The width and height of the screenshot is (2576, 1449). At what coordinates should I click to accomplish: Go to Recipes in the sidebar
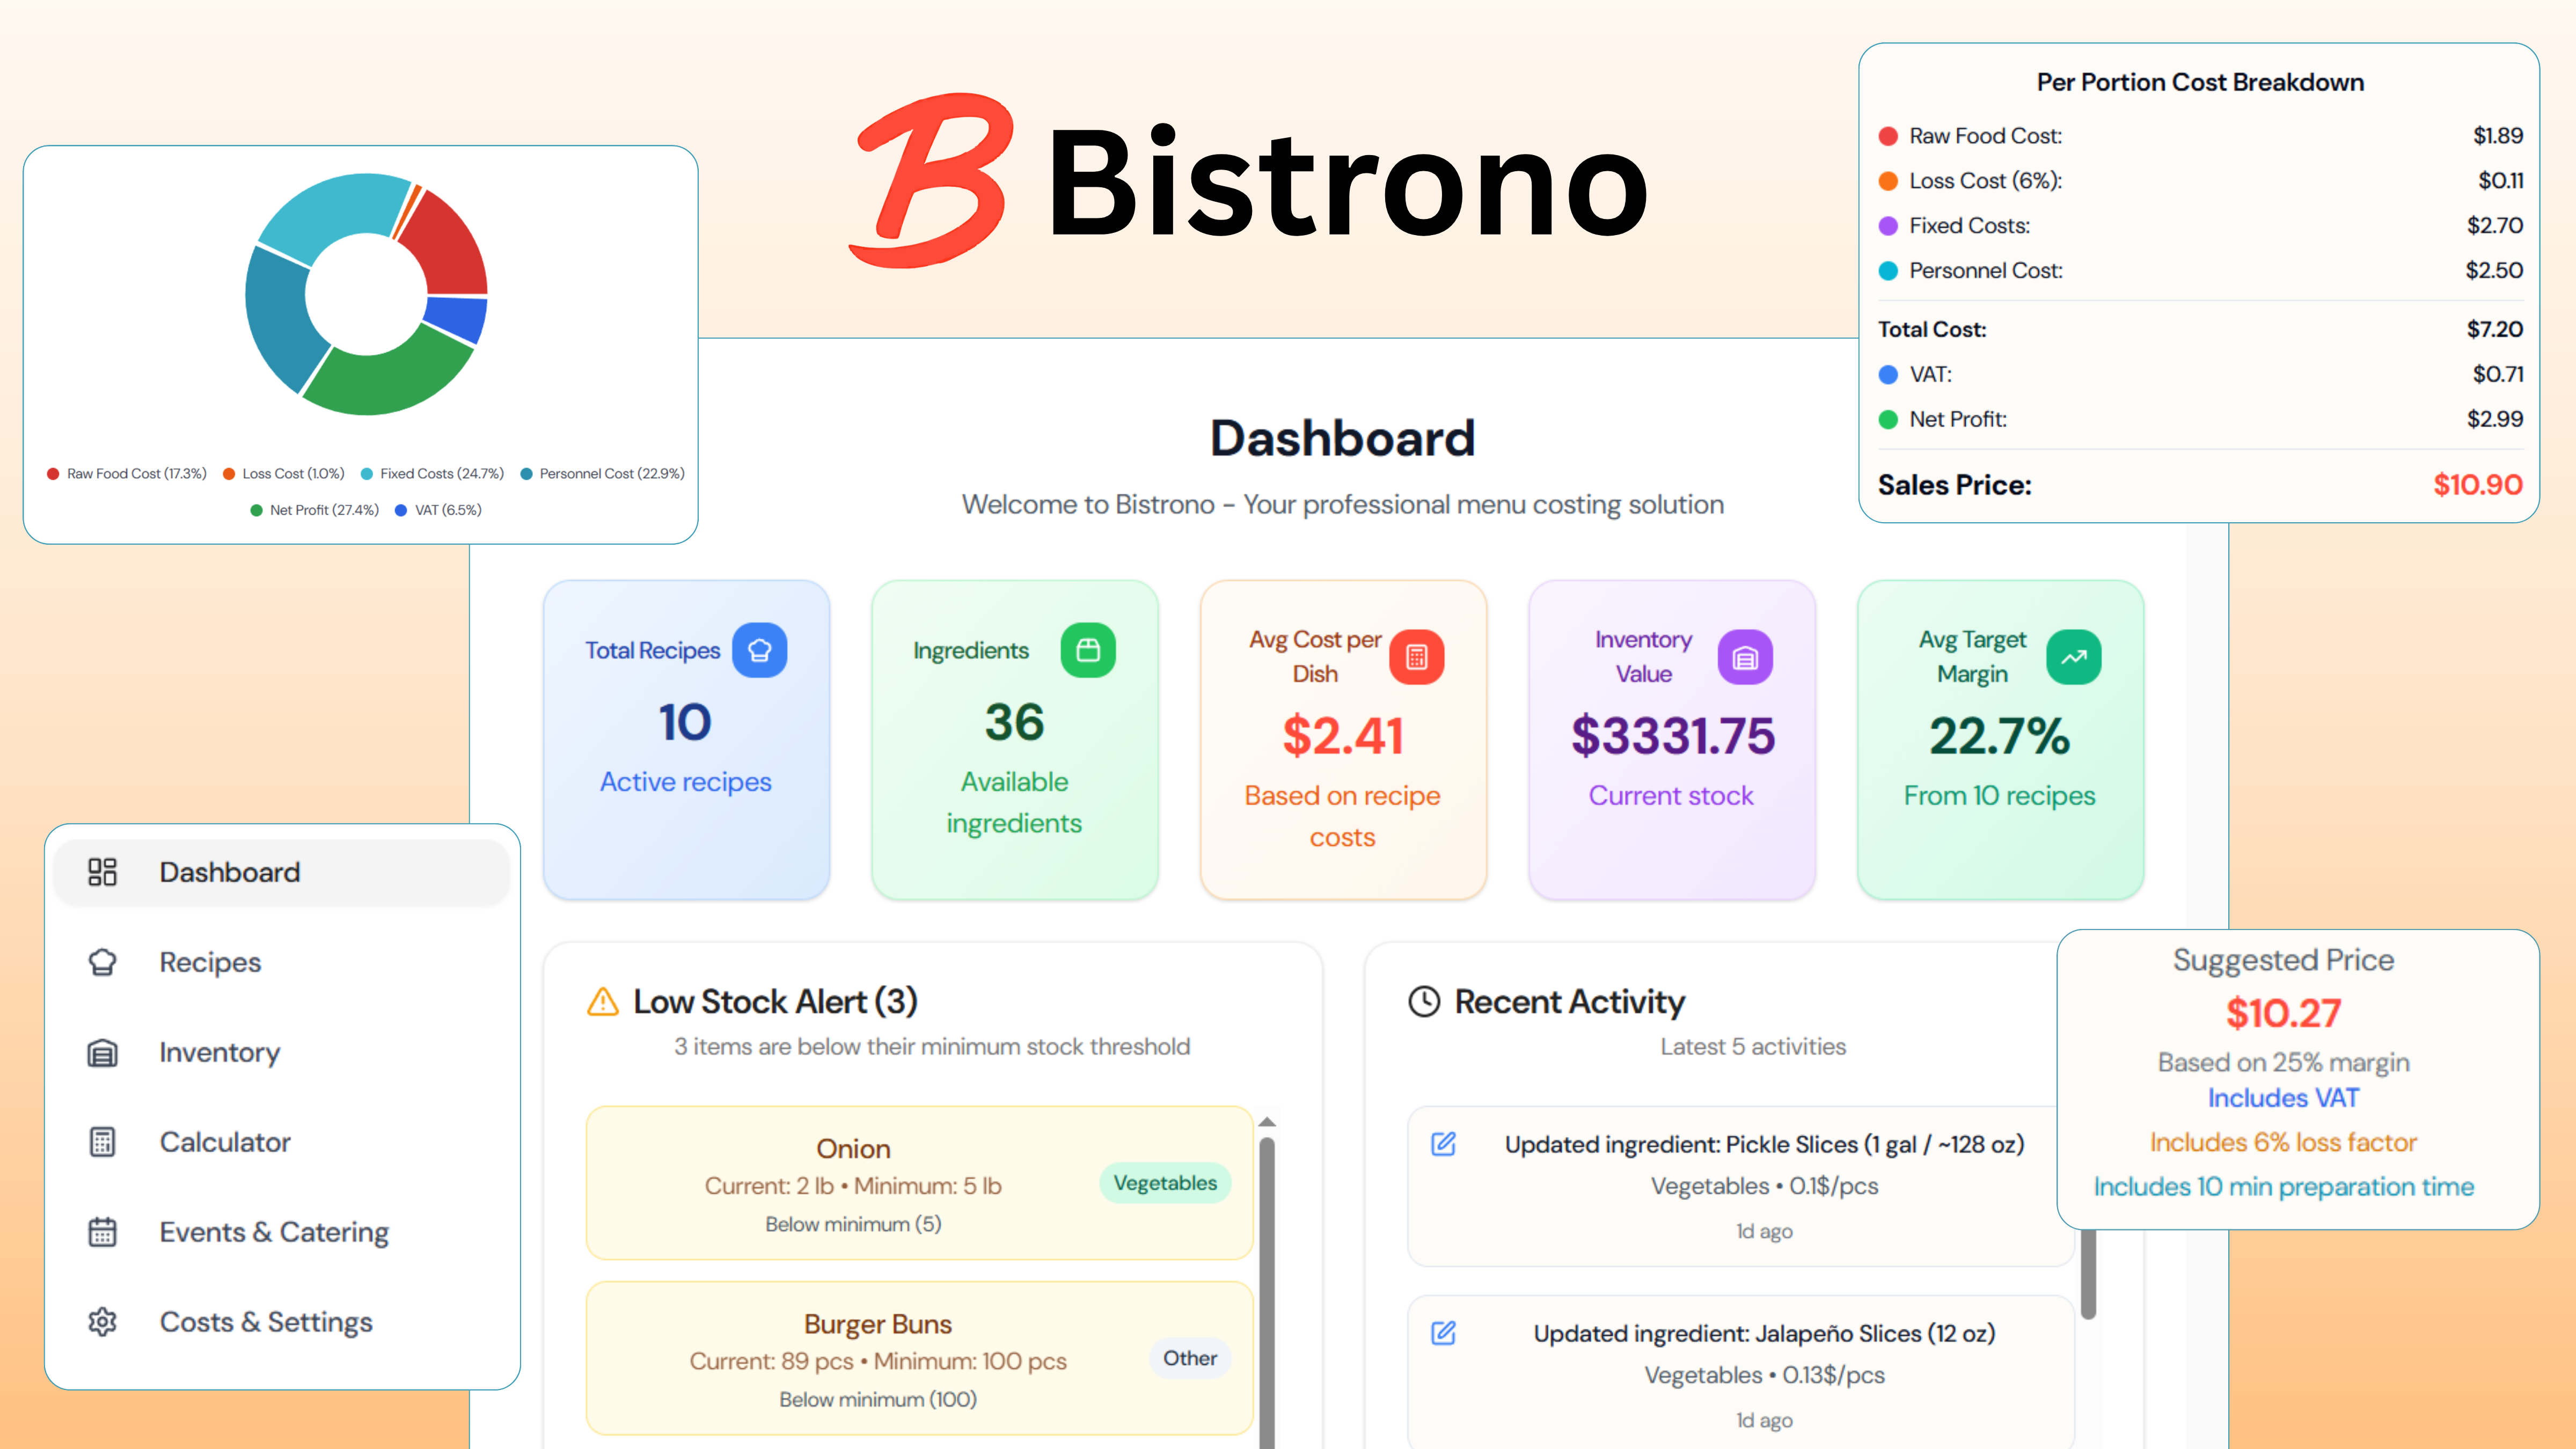pyautogui.click(x=210, y=962)
